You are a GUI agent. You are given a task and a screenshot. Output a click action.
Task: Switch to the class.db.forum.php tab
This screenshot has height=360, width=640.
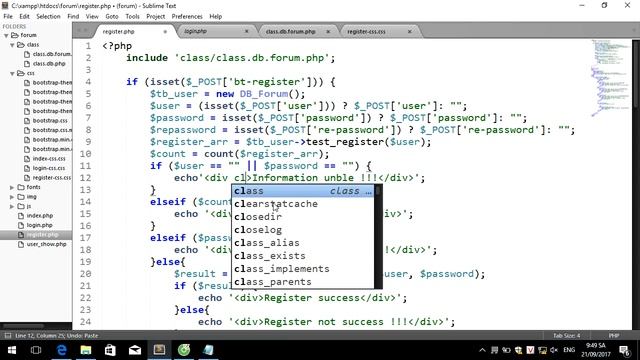click(x=291, y=31)
